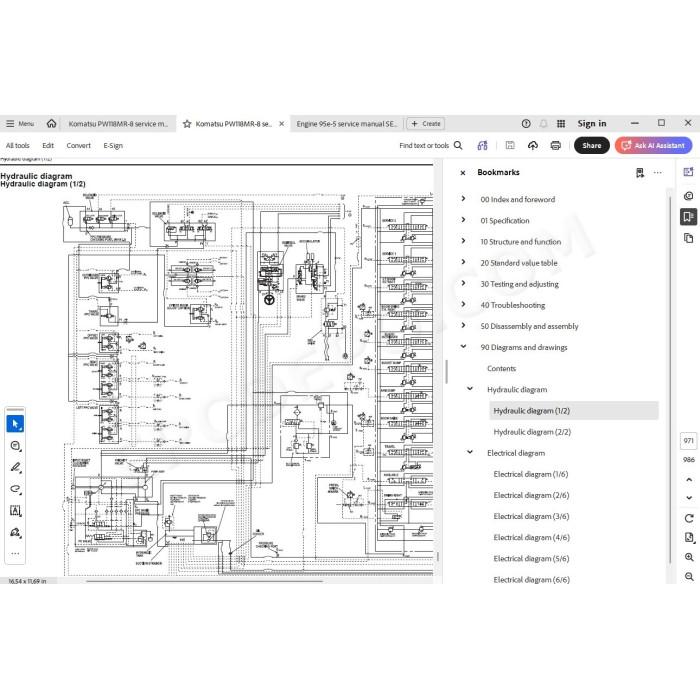The width and height of the screenshot is (700, 700).
Task: Open Electrical diagram (4/6) bookmark
Action: (531, 538)
